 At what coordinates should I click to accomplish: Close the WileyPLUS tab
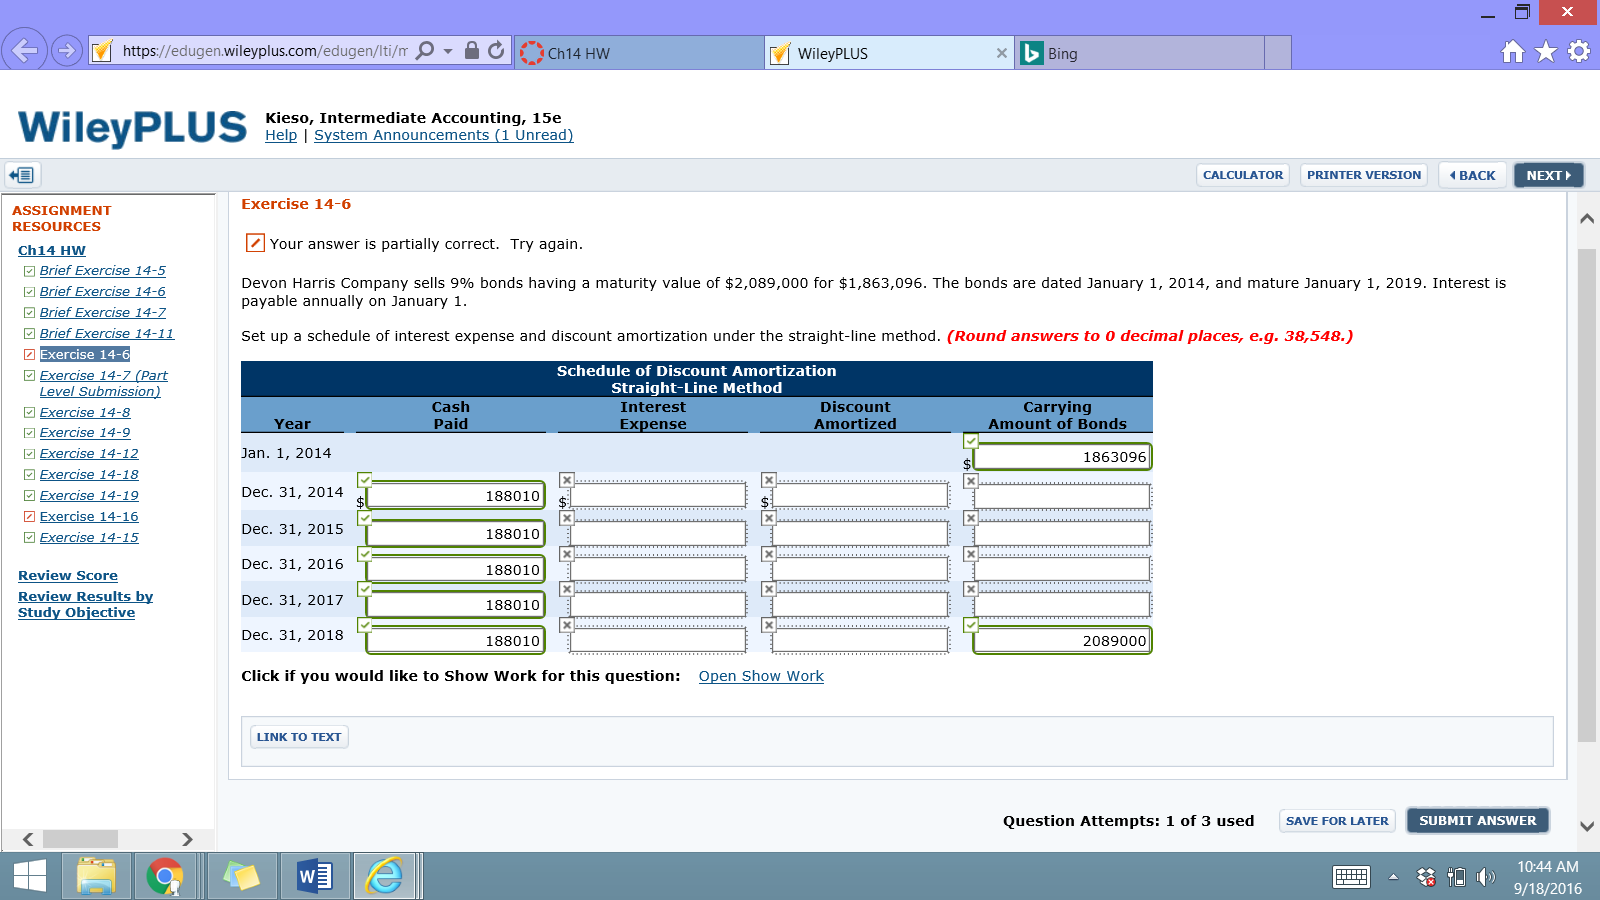tap(1002, 53)
